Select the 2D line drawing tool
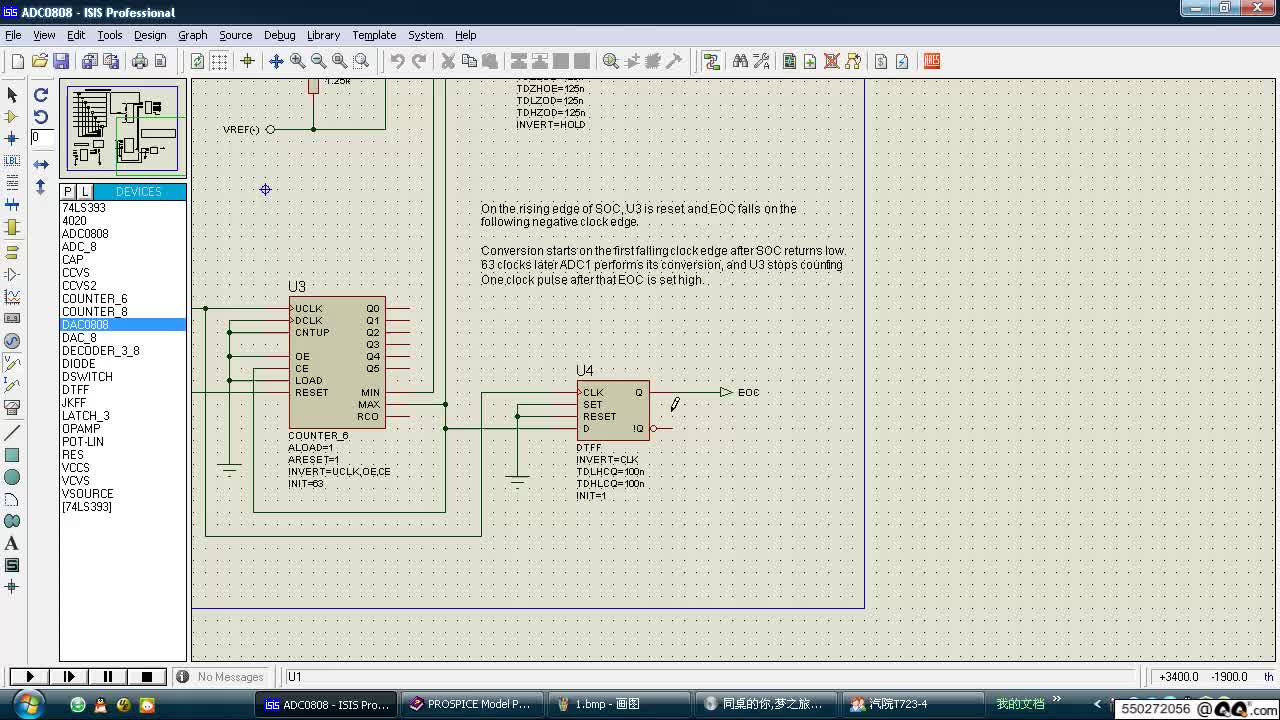 click(x=12, y=433)
